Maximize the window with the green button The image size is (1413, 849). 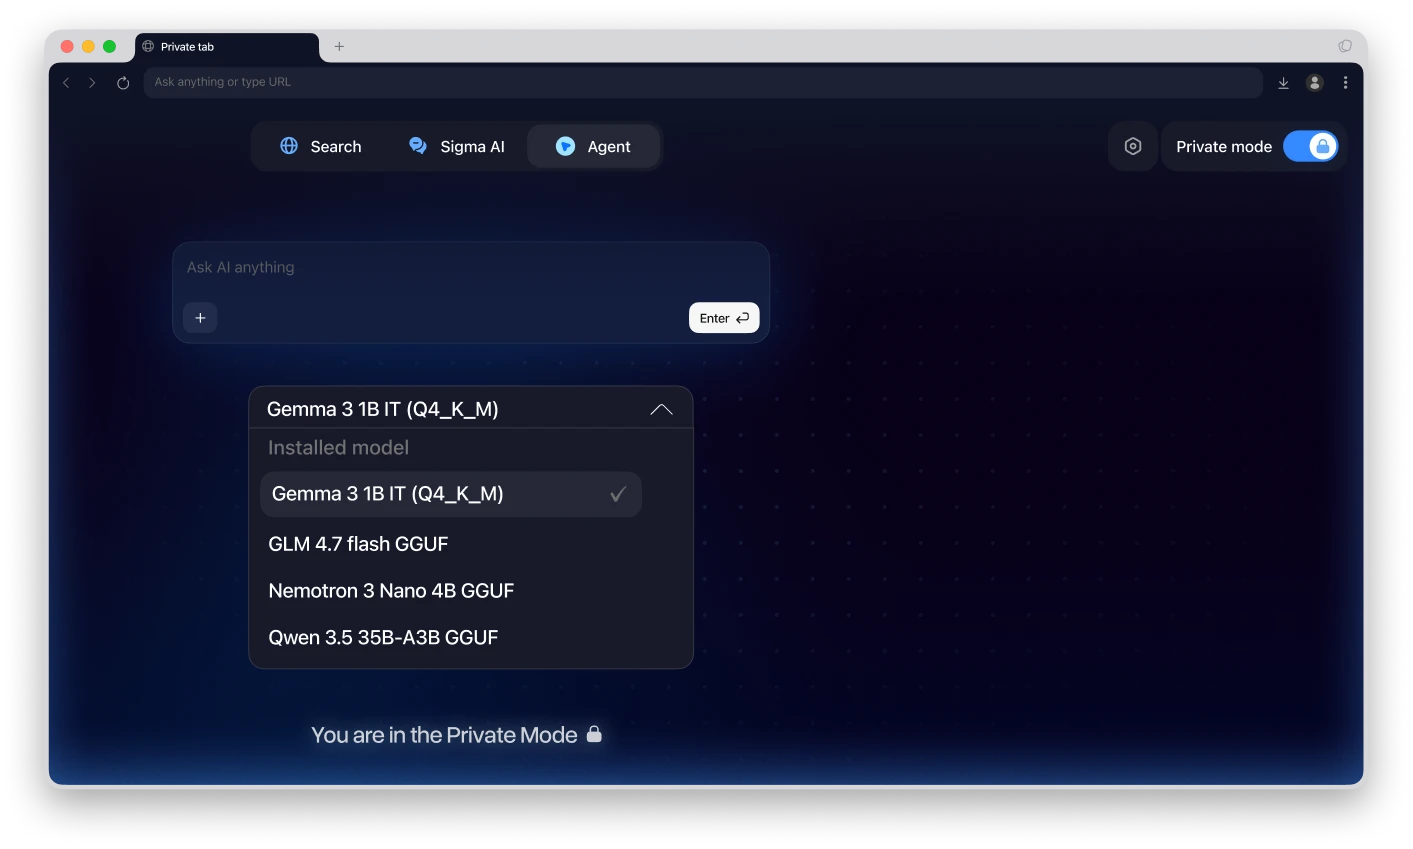click(109, 46)
